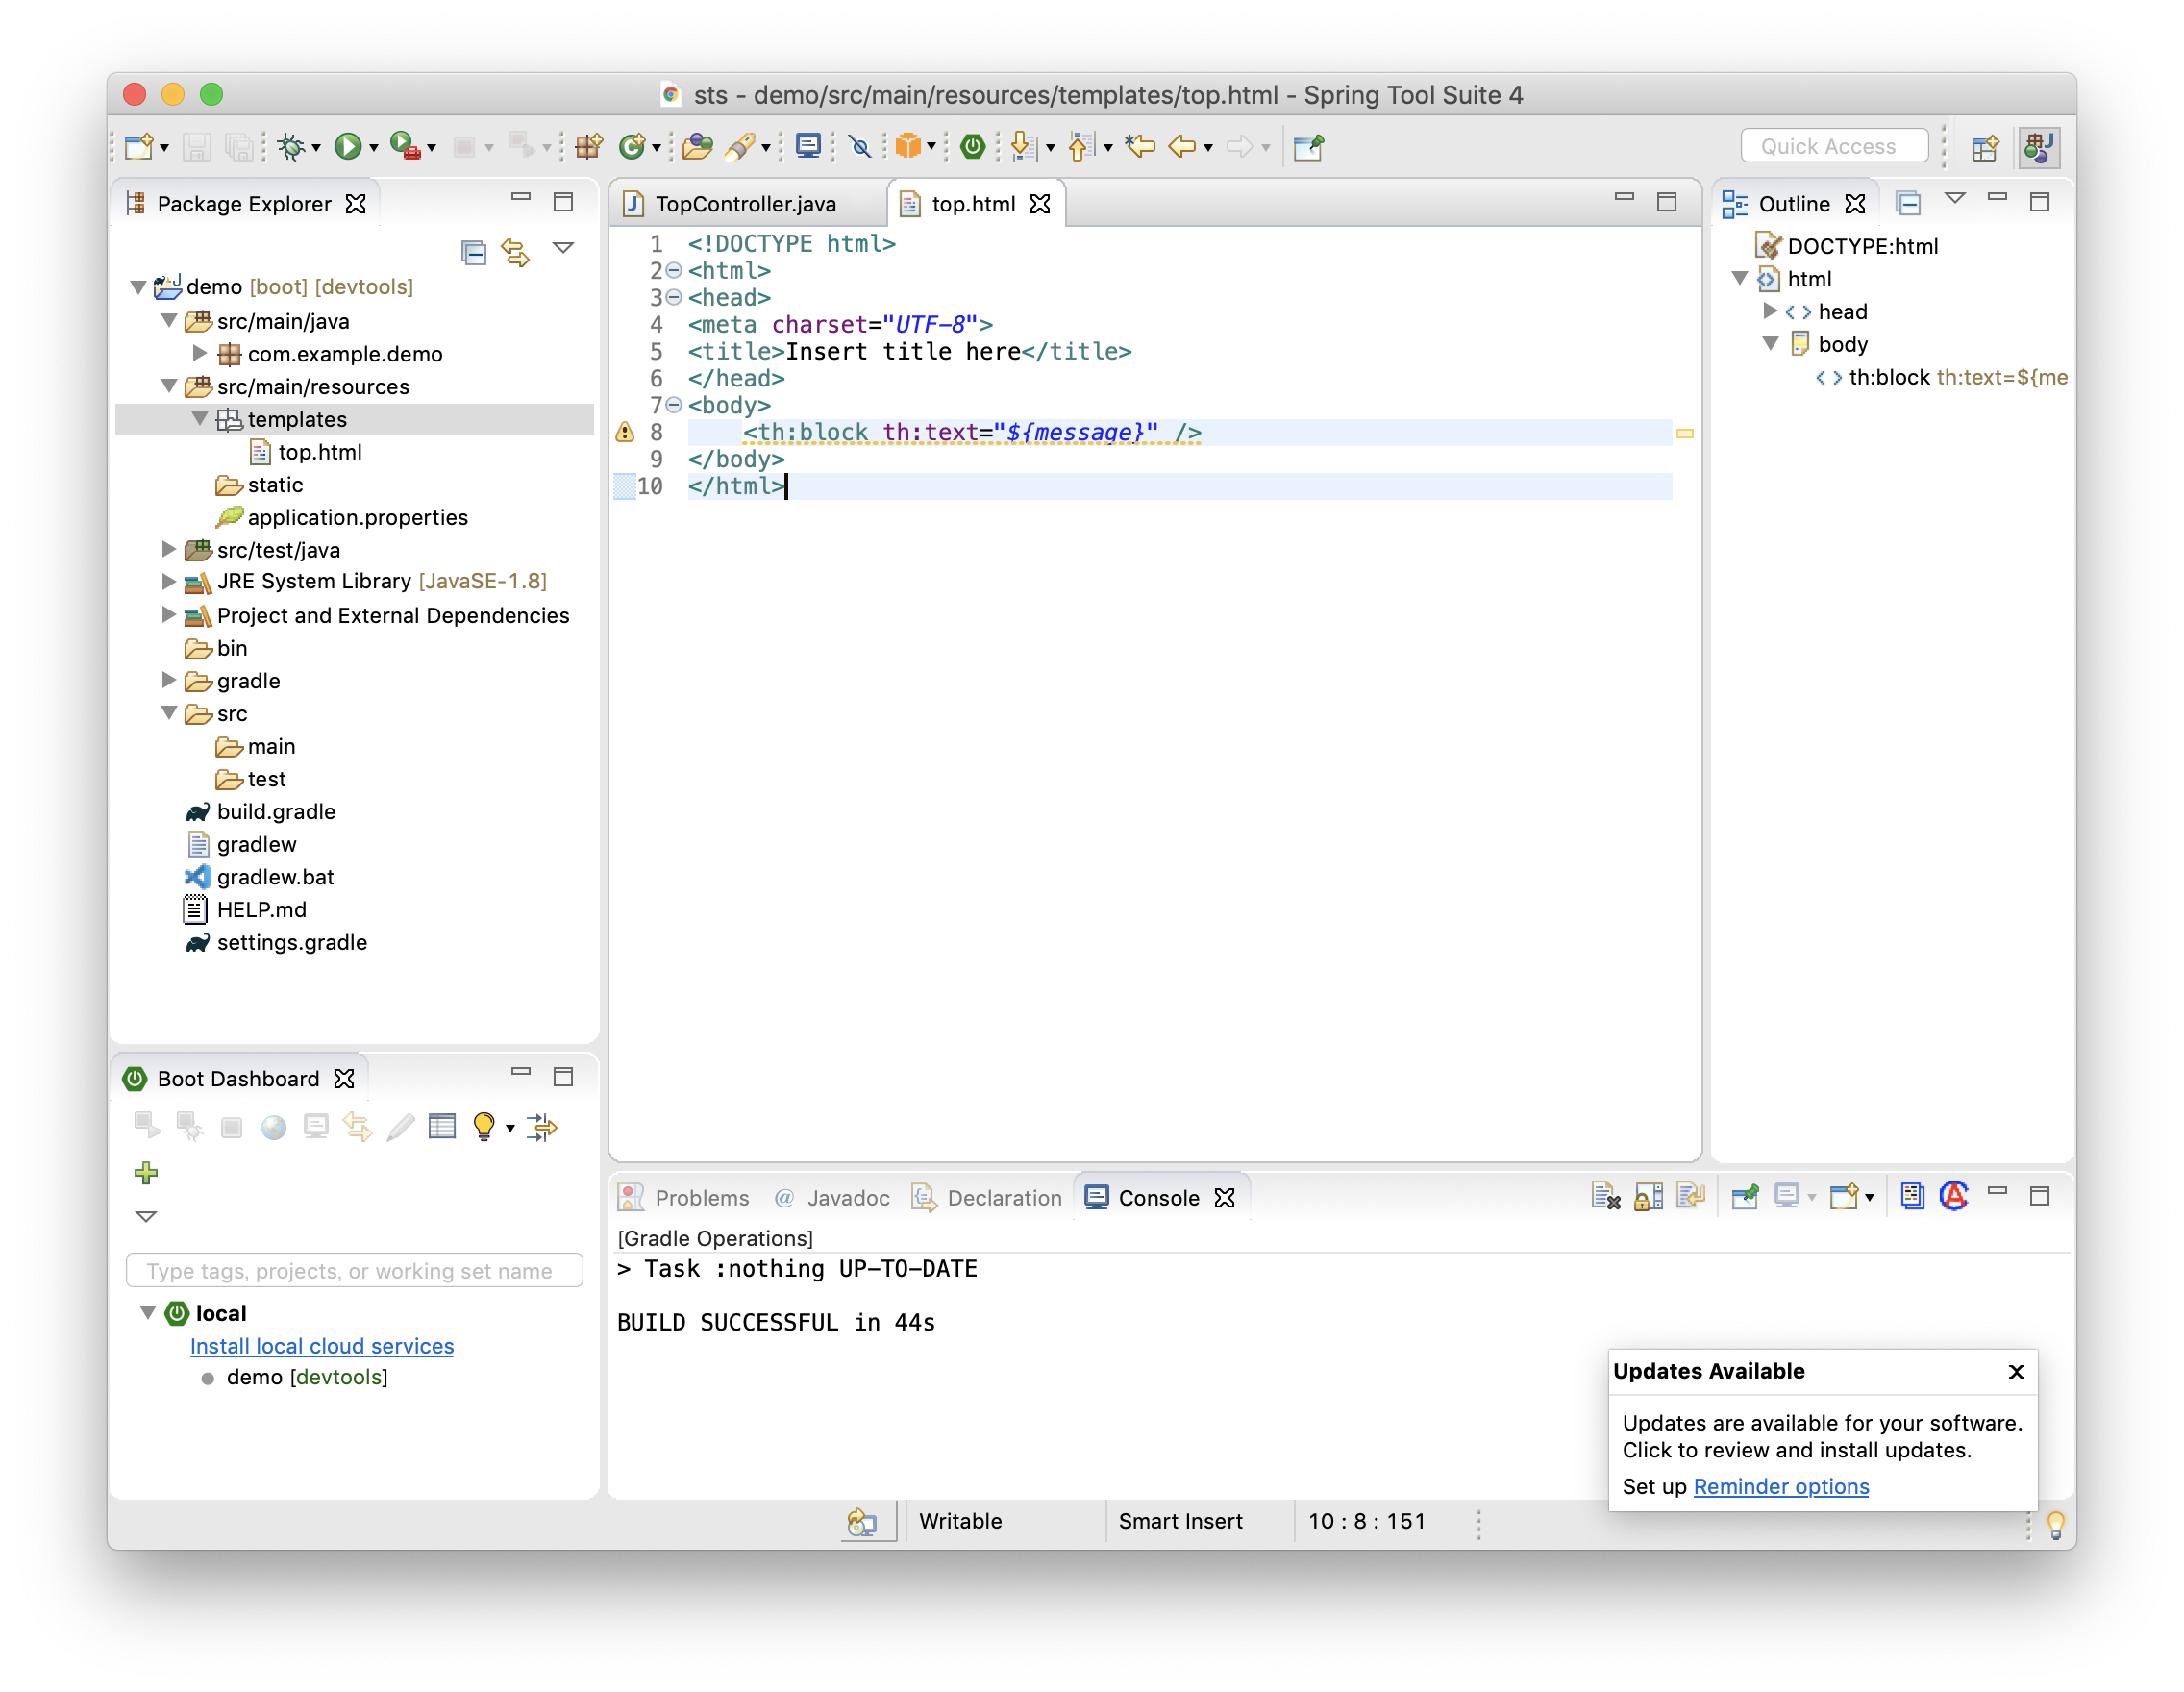This screenshot has width=2184, height=1692.
Task: Toggle the arrows filter icon in Boot Dashboard
Action: click(541, 1127)
